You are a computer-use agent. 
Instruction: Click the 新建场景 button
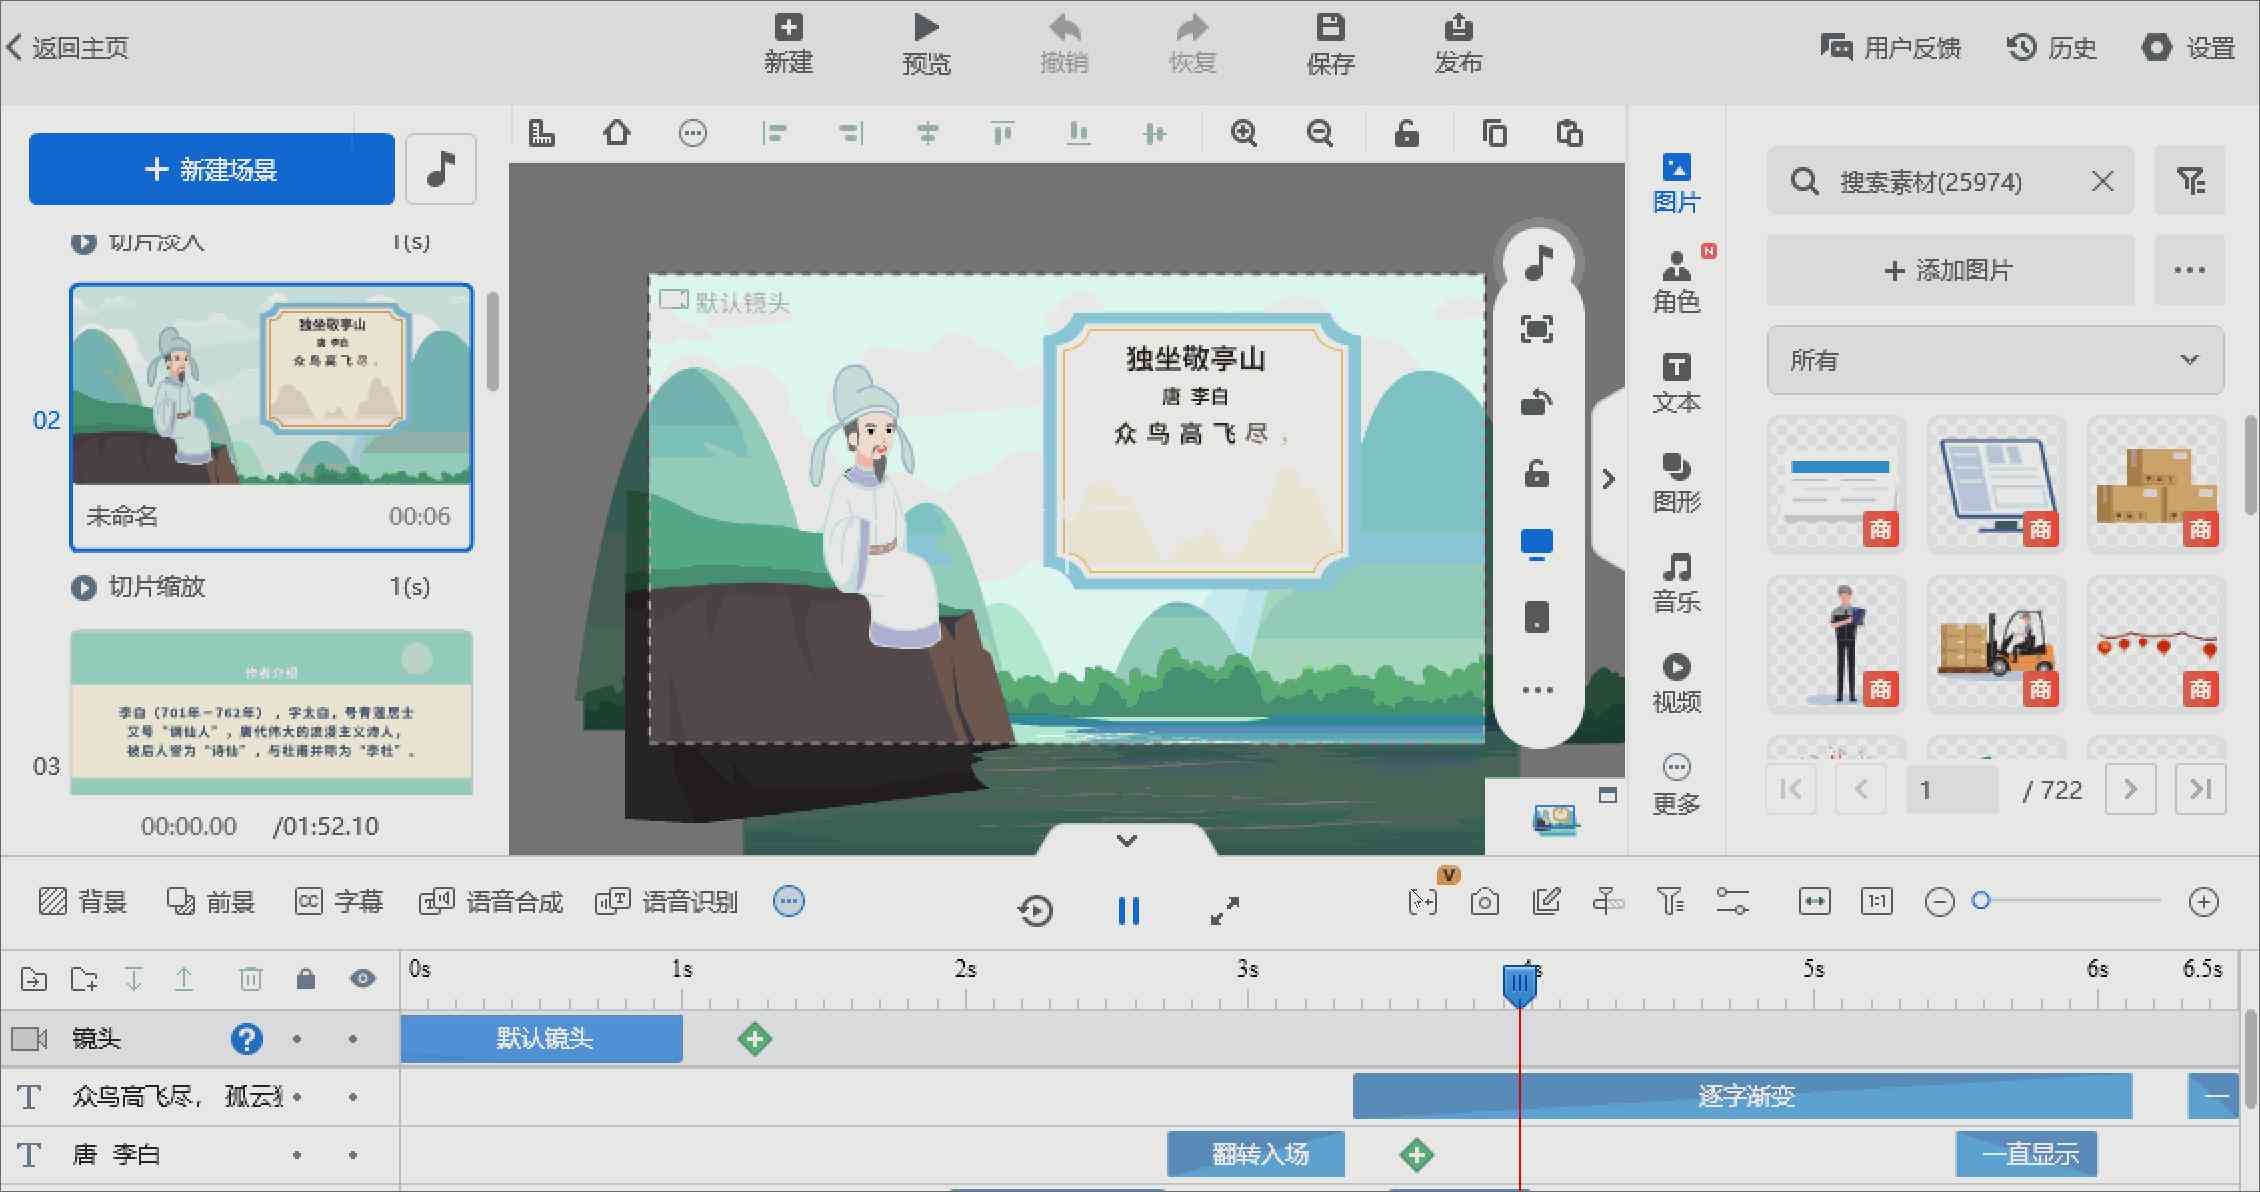[x=212, y=169]
